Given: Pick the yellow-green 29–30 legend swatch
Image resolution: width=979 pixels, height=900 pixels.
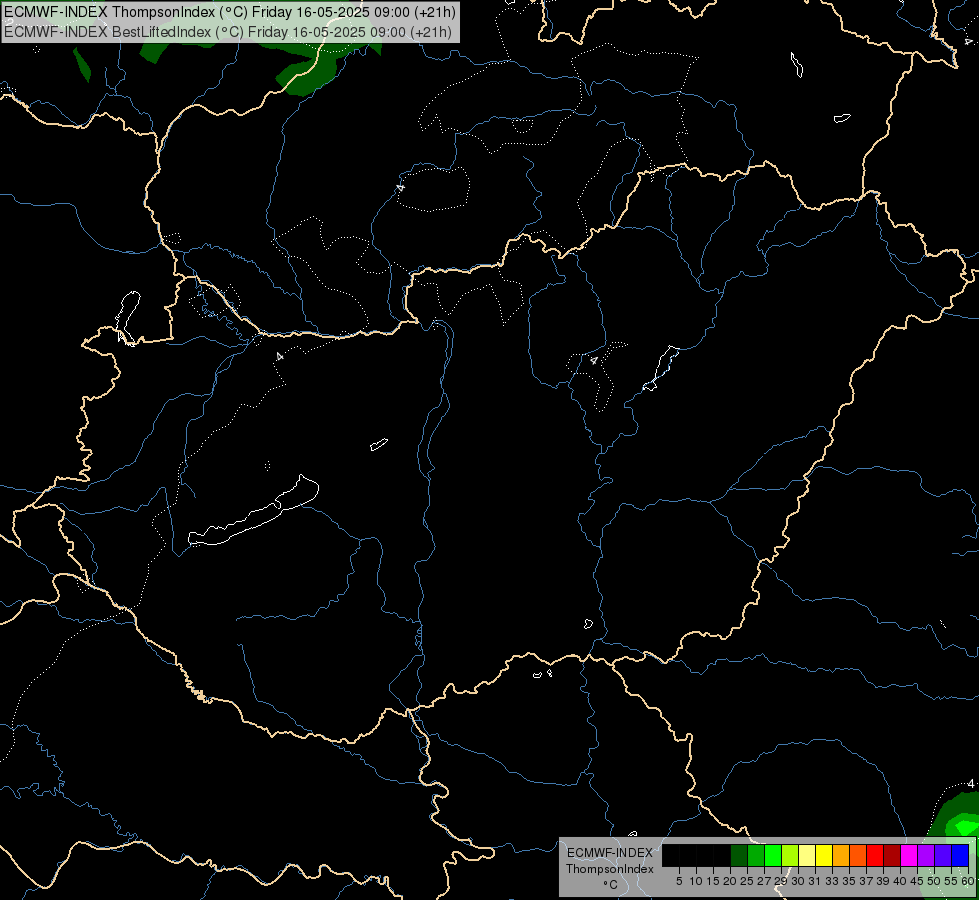Looking at the screenshot, I should (790, 855).
